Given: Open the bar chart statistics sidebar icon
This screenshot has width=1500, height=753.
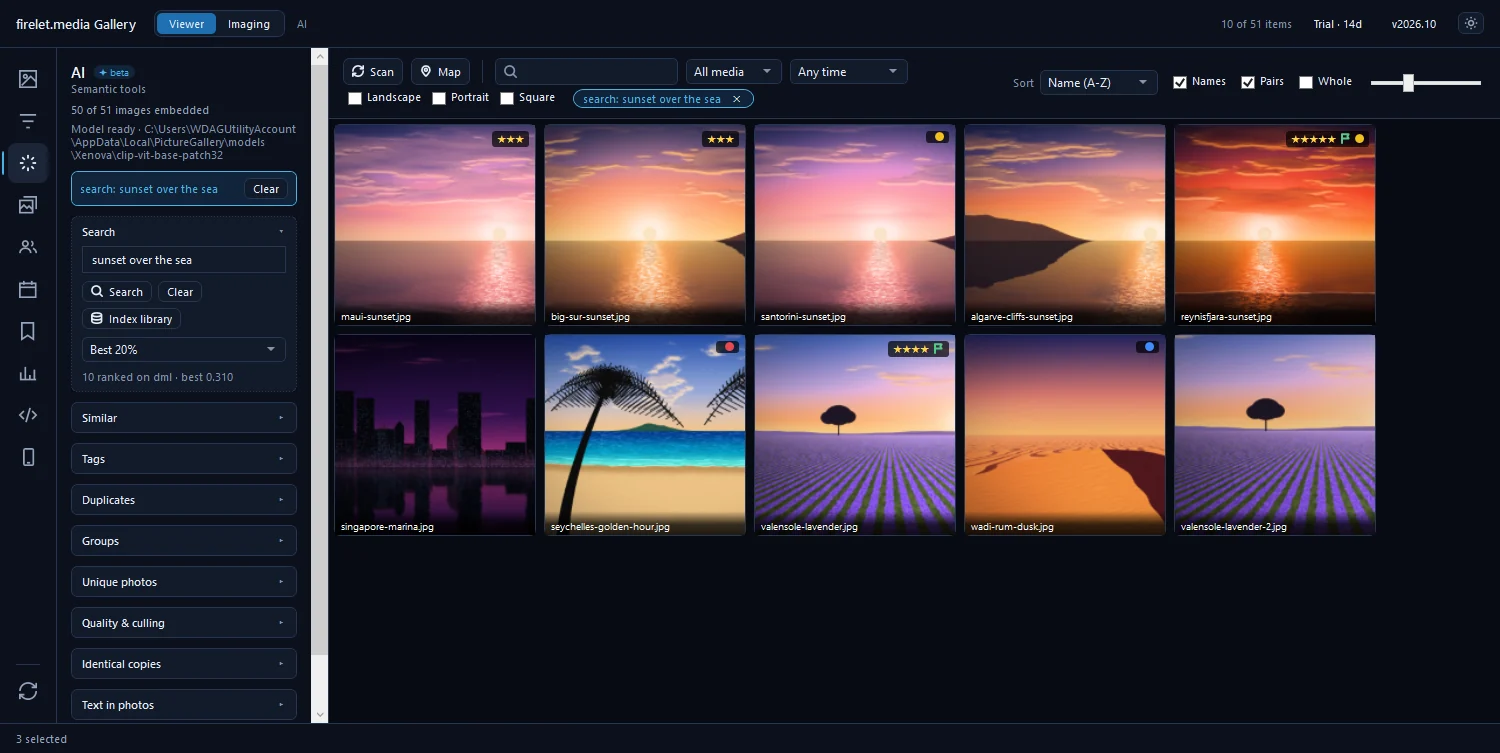Looking at the screenshot, I should click(x=28, y=373).
